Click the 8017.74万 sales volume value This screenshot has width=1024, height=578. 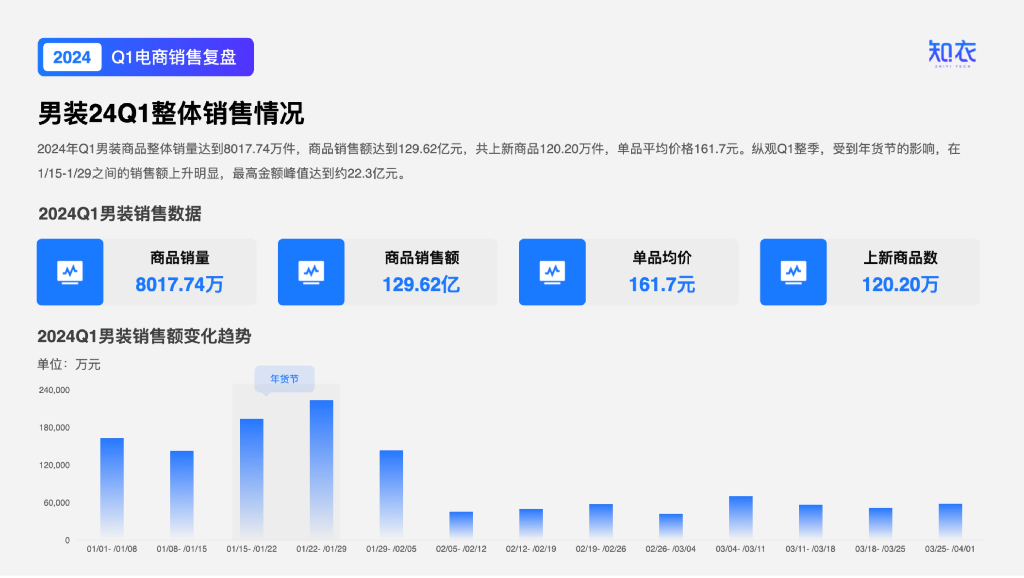(180, 285)
